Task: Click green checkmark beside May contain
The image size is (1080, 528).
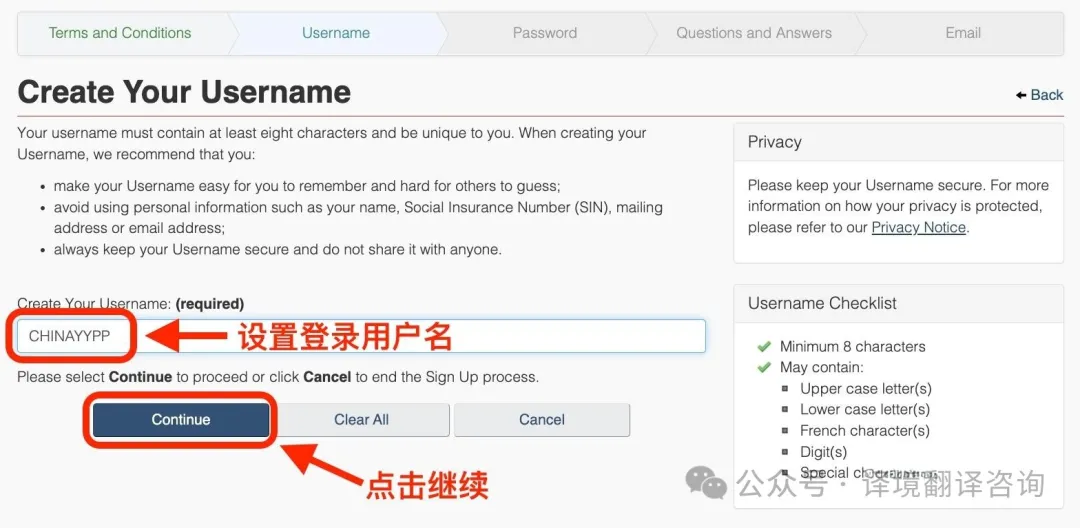Action: [763, 367]
